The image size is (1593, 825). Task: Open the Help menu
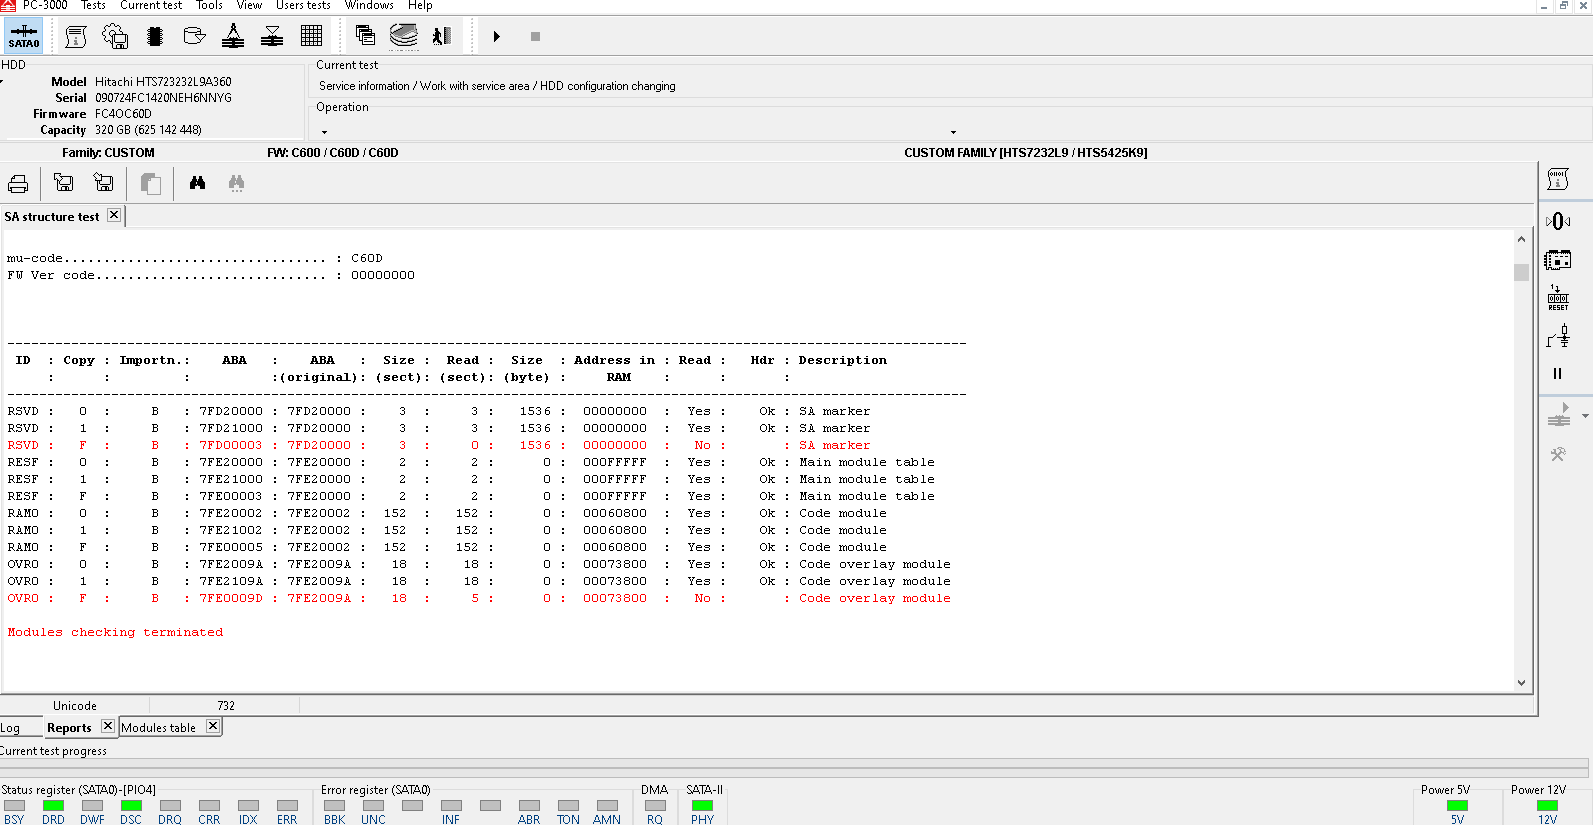pyautogui.click(x=420, y=6)
